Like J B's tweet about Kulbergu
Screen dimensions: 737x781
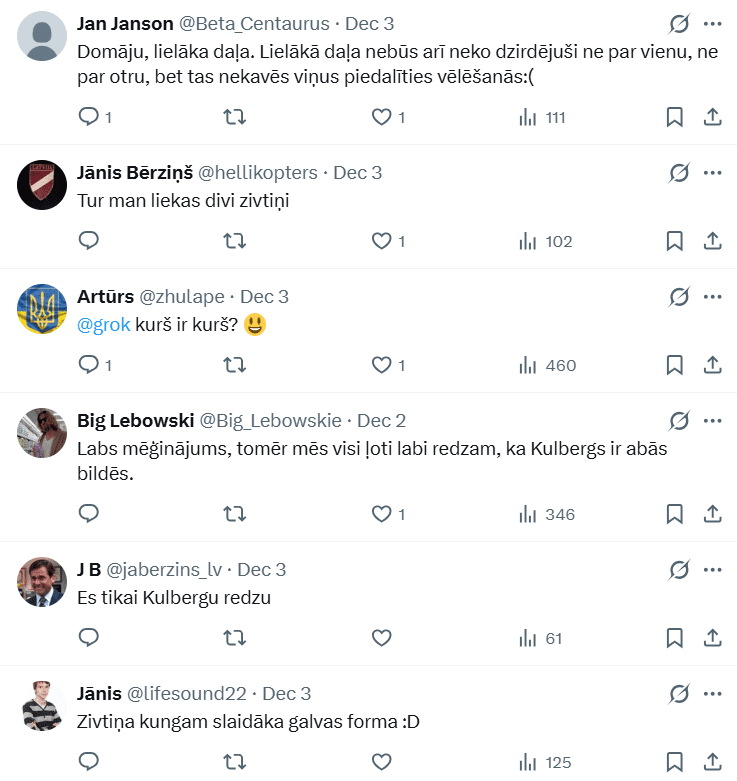click(381, 638)
